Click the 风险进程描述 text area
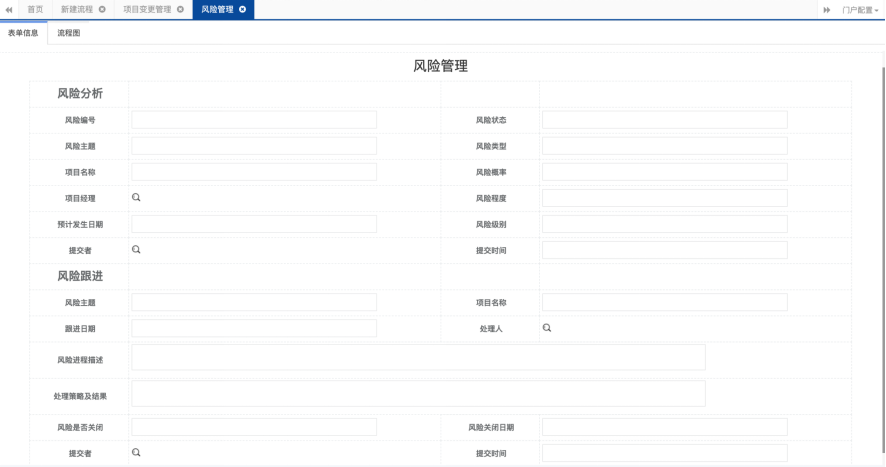886x467 pixels. [418, 357]
